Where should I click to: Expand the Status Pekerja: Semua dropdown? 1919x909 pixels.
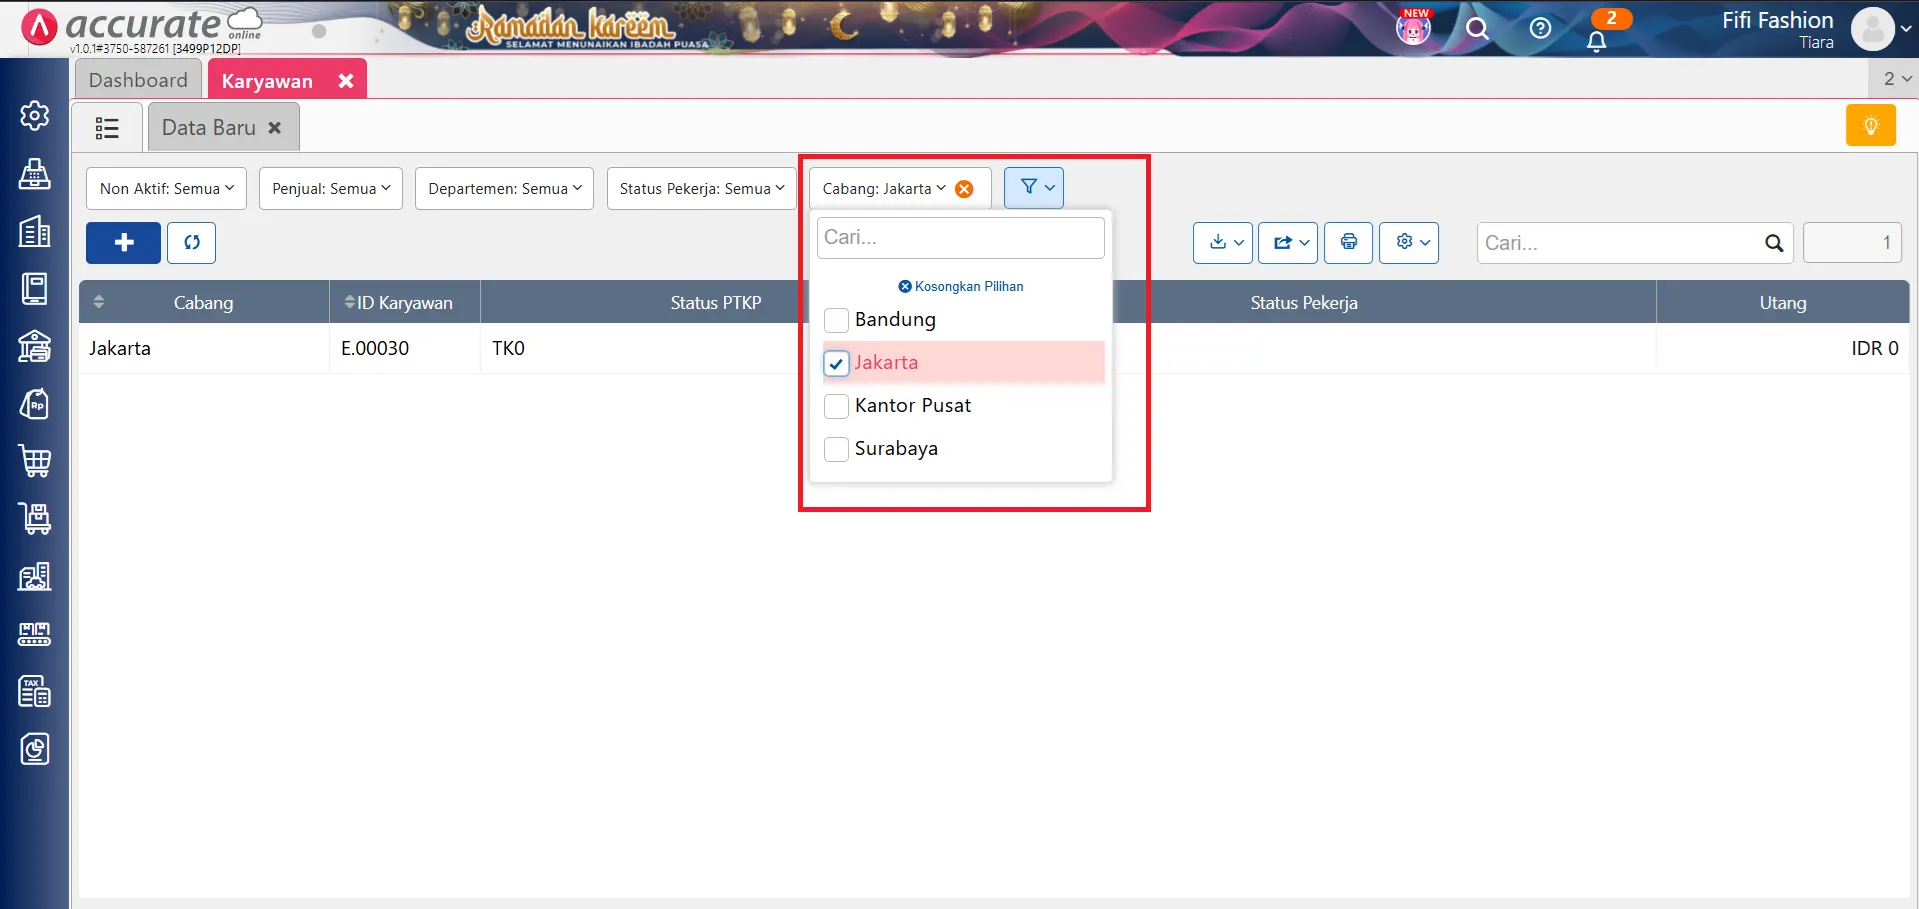(x=700, y=188)
